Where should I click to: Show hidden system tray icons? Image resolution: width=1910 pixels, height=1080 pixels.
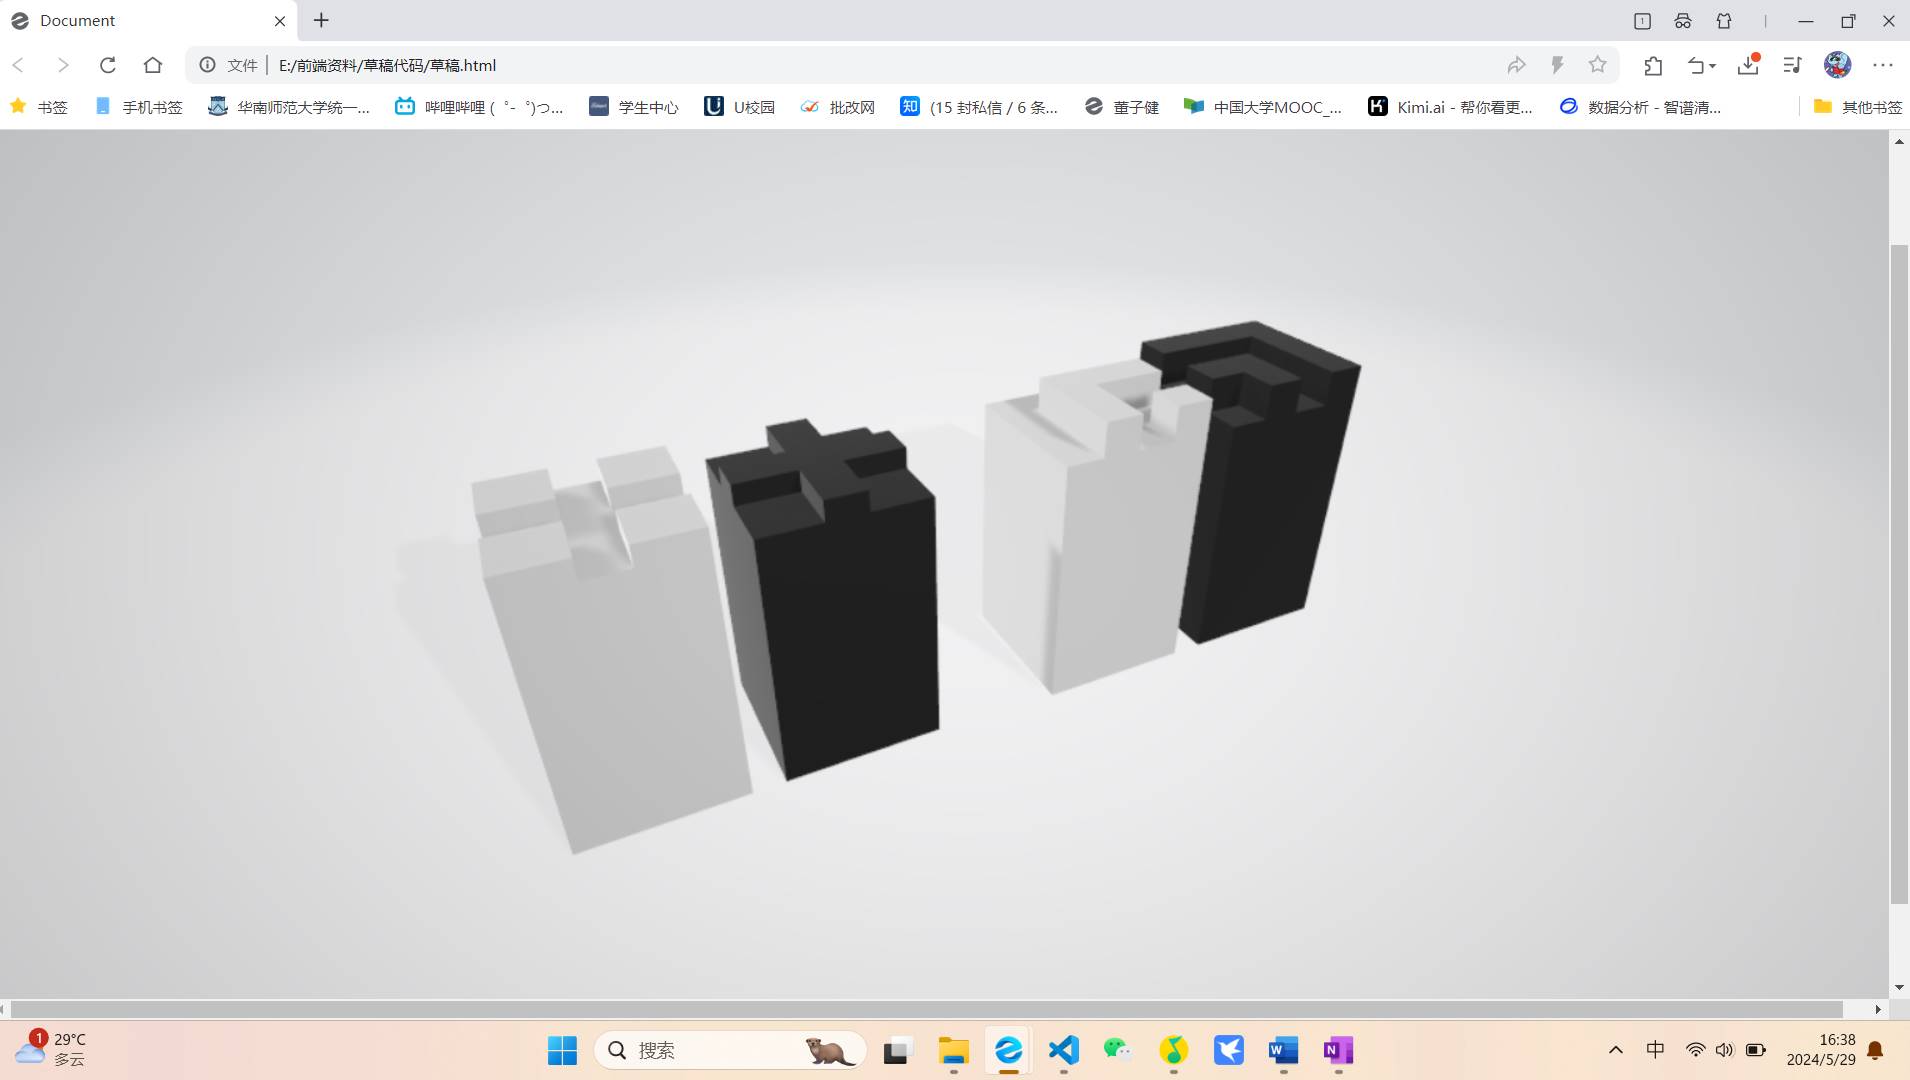tap(1615, 1050)
